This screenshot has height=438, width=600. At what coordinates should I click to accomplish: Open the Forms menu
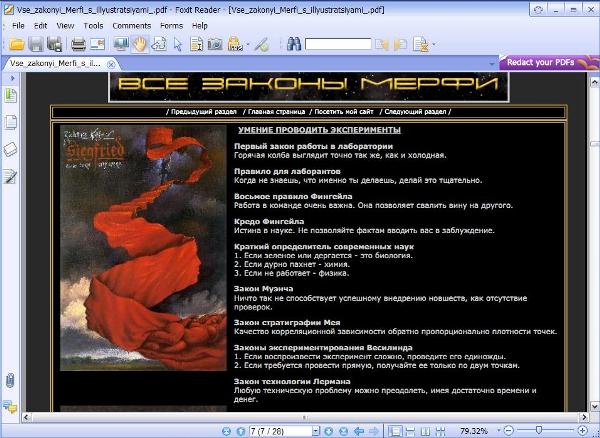coord(171,26)
